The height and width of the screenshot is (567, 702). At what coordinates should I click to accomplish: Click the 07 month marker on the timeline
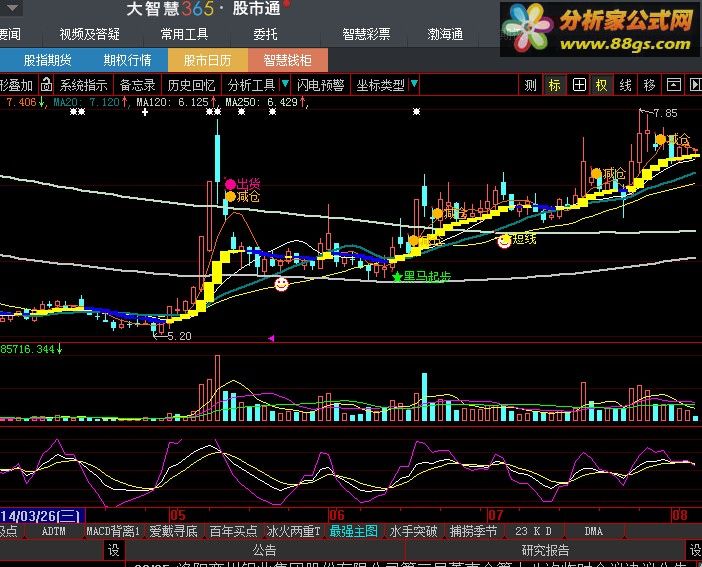point(495,515)
